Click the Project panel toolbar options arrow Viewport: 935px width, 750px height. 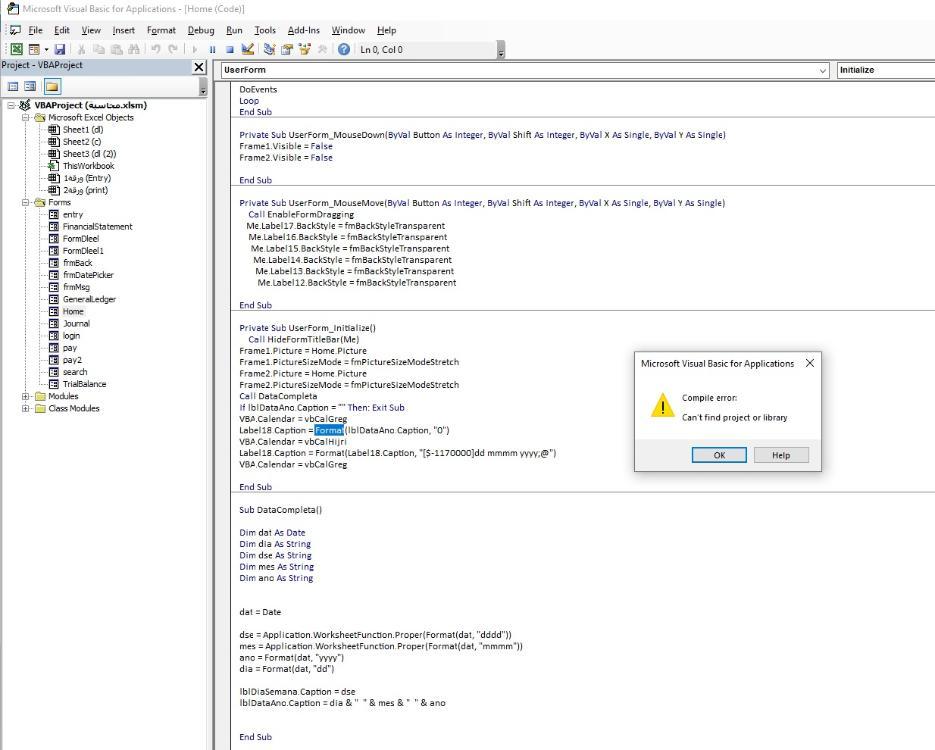[203, 88]
